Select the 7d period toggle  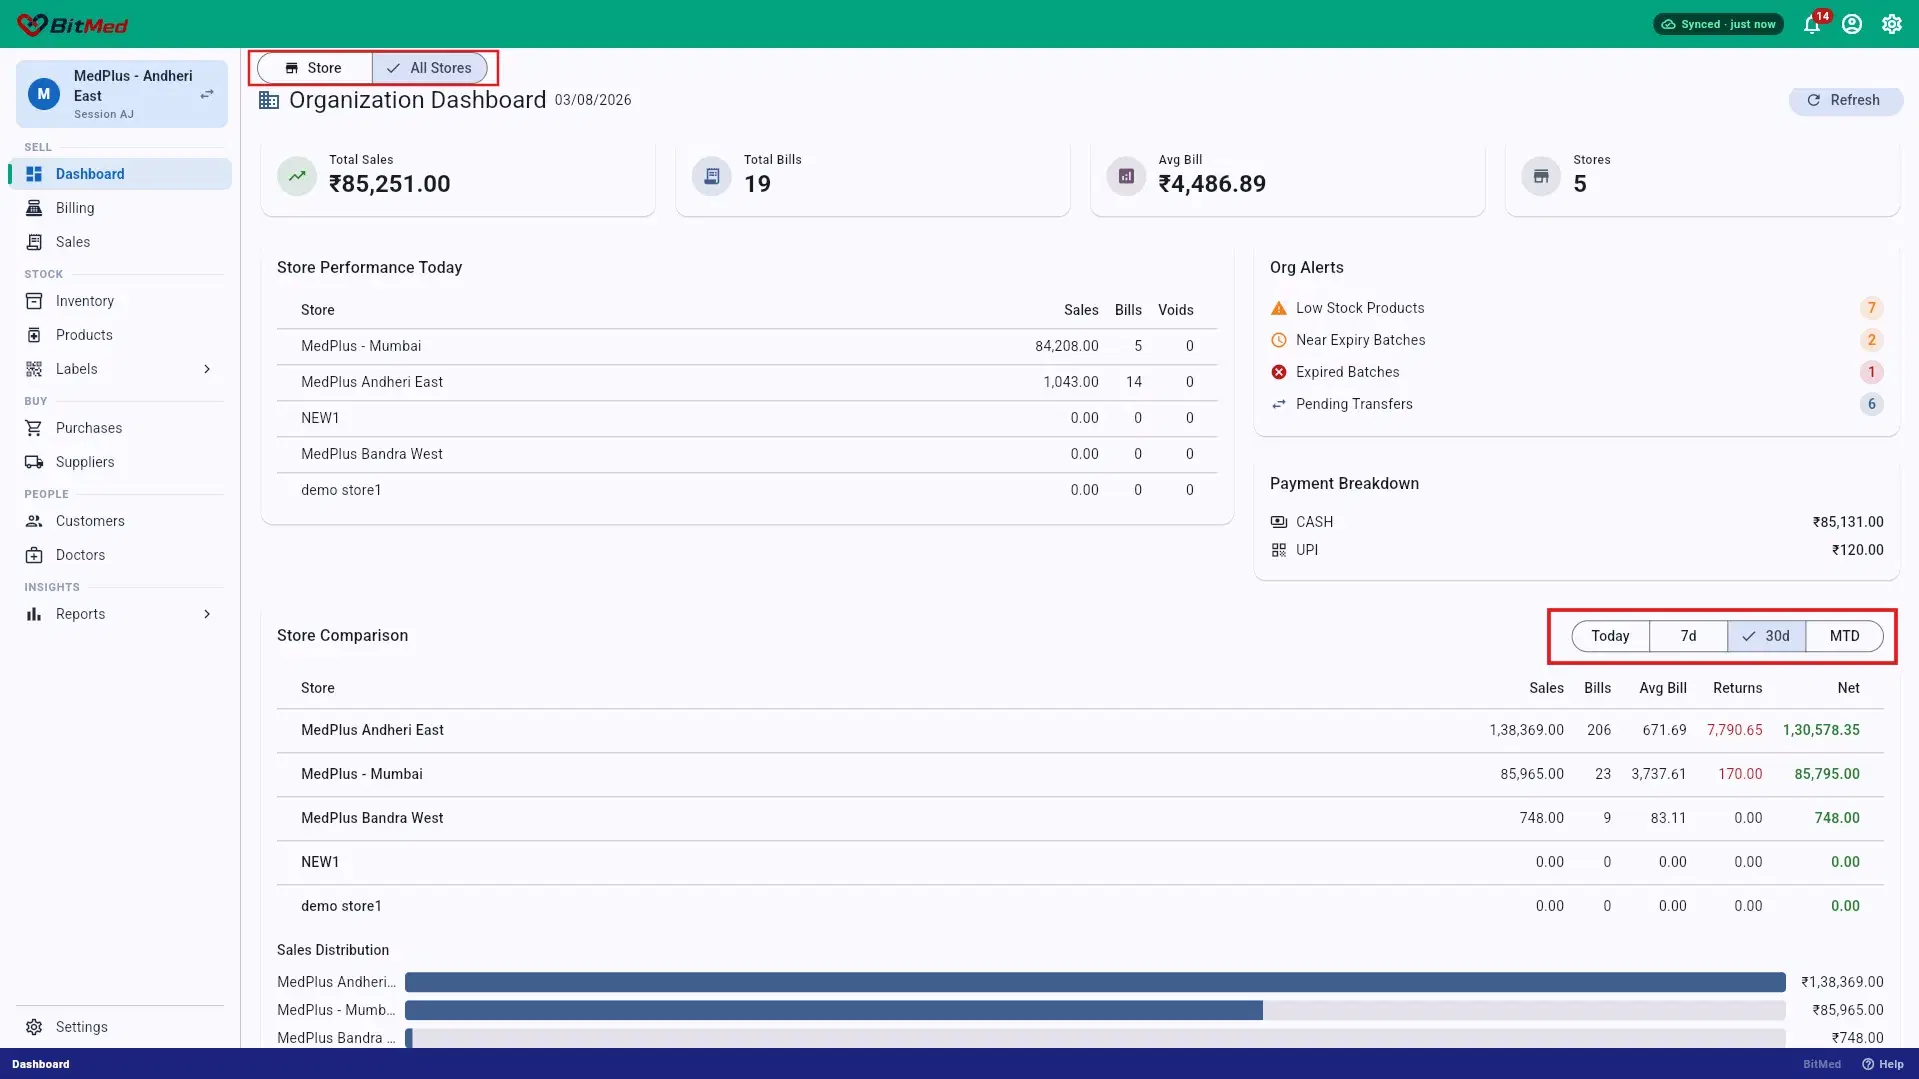[1688, 636]
